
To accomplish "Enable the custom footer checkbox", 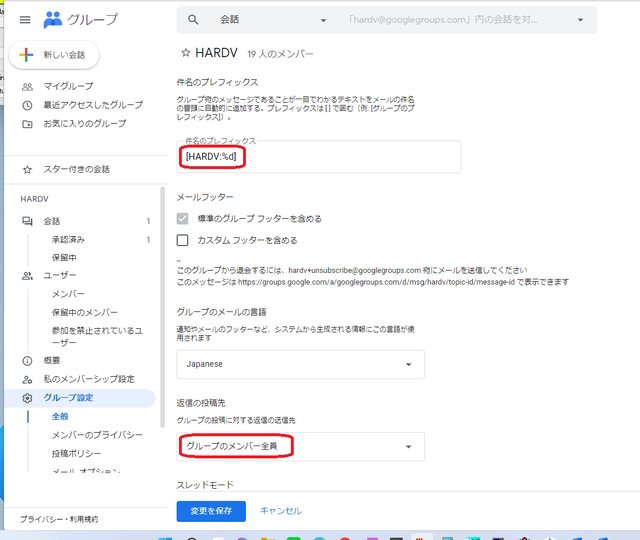I will tap(182, 240).
